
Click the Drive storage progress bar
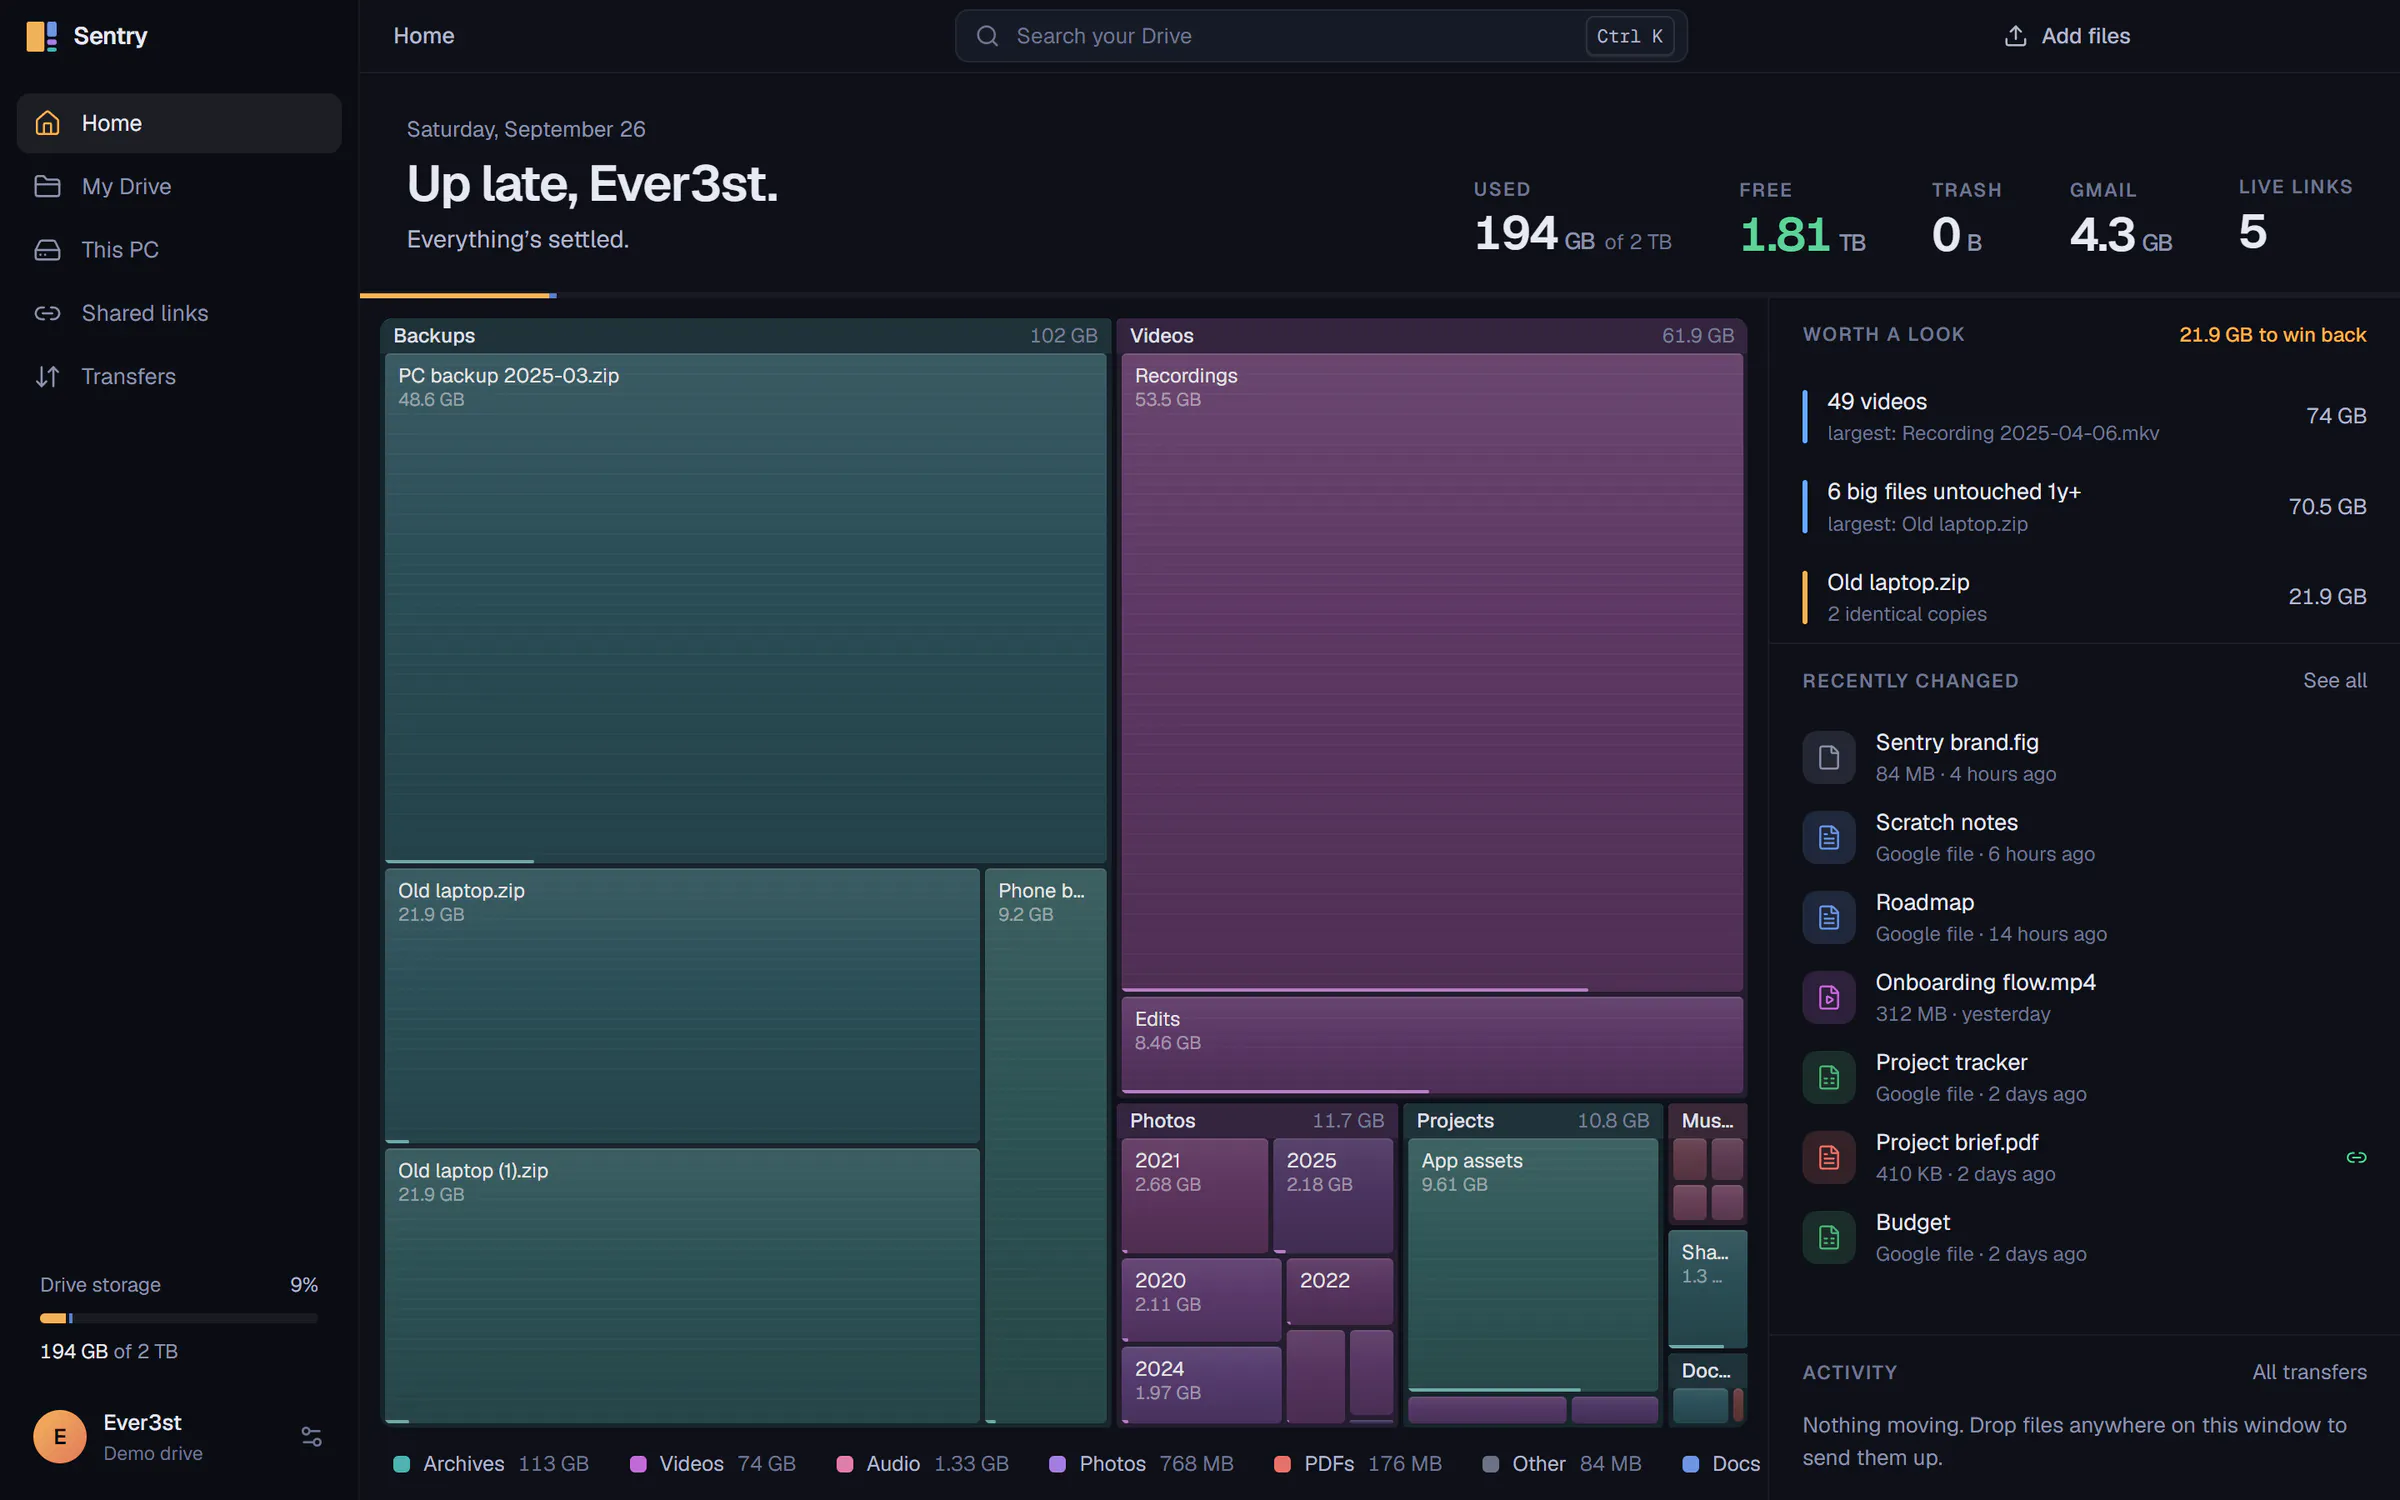tap(179, 1318)
